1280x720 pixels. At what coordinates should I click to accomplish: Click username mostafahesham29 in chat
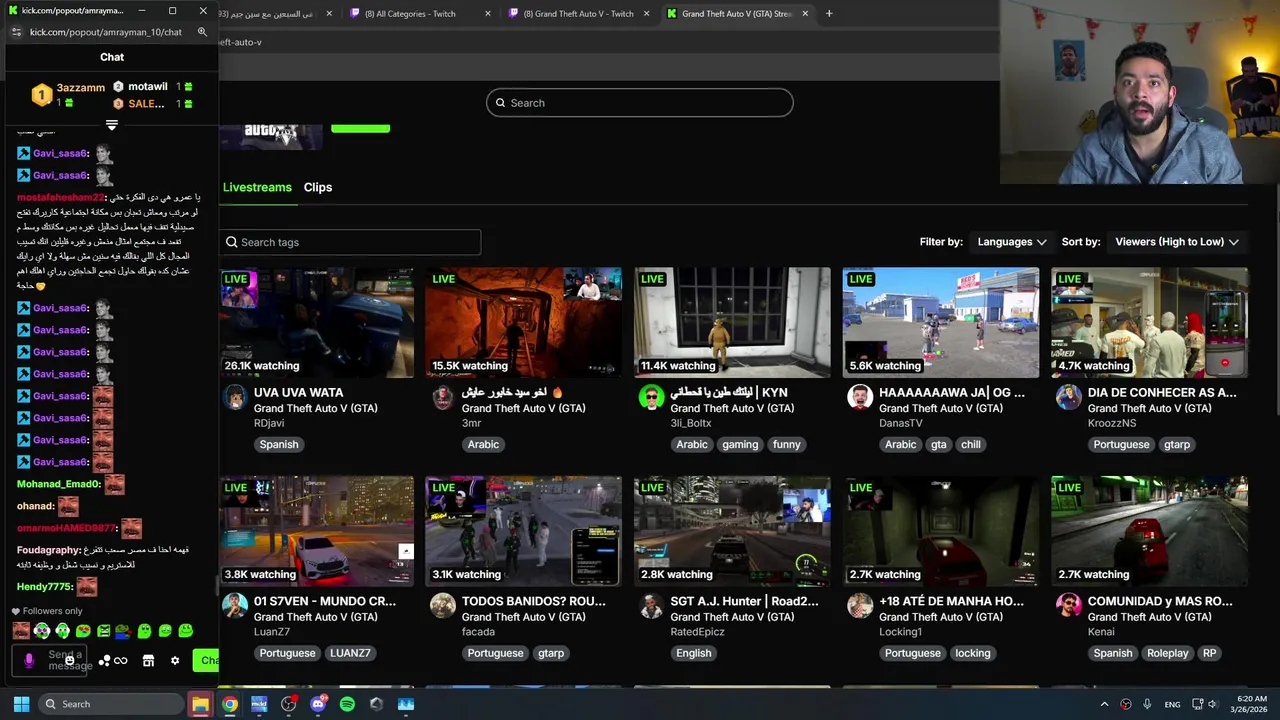tap(61, 198)
